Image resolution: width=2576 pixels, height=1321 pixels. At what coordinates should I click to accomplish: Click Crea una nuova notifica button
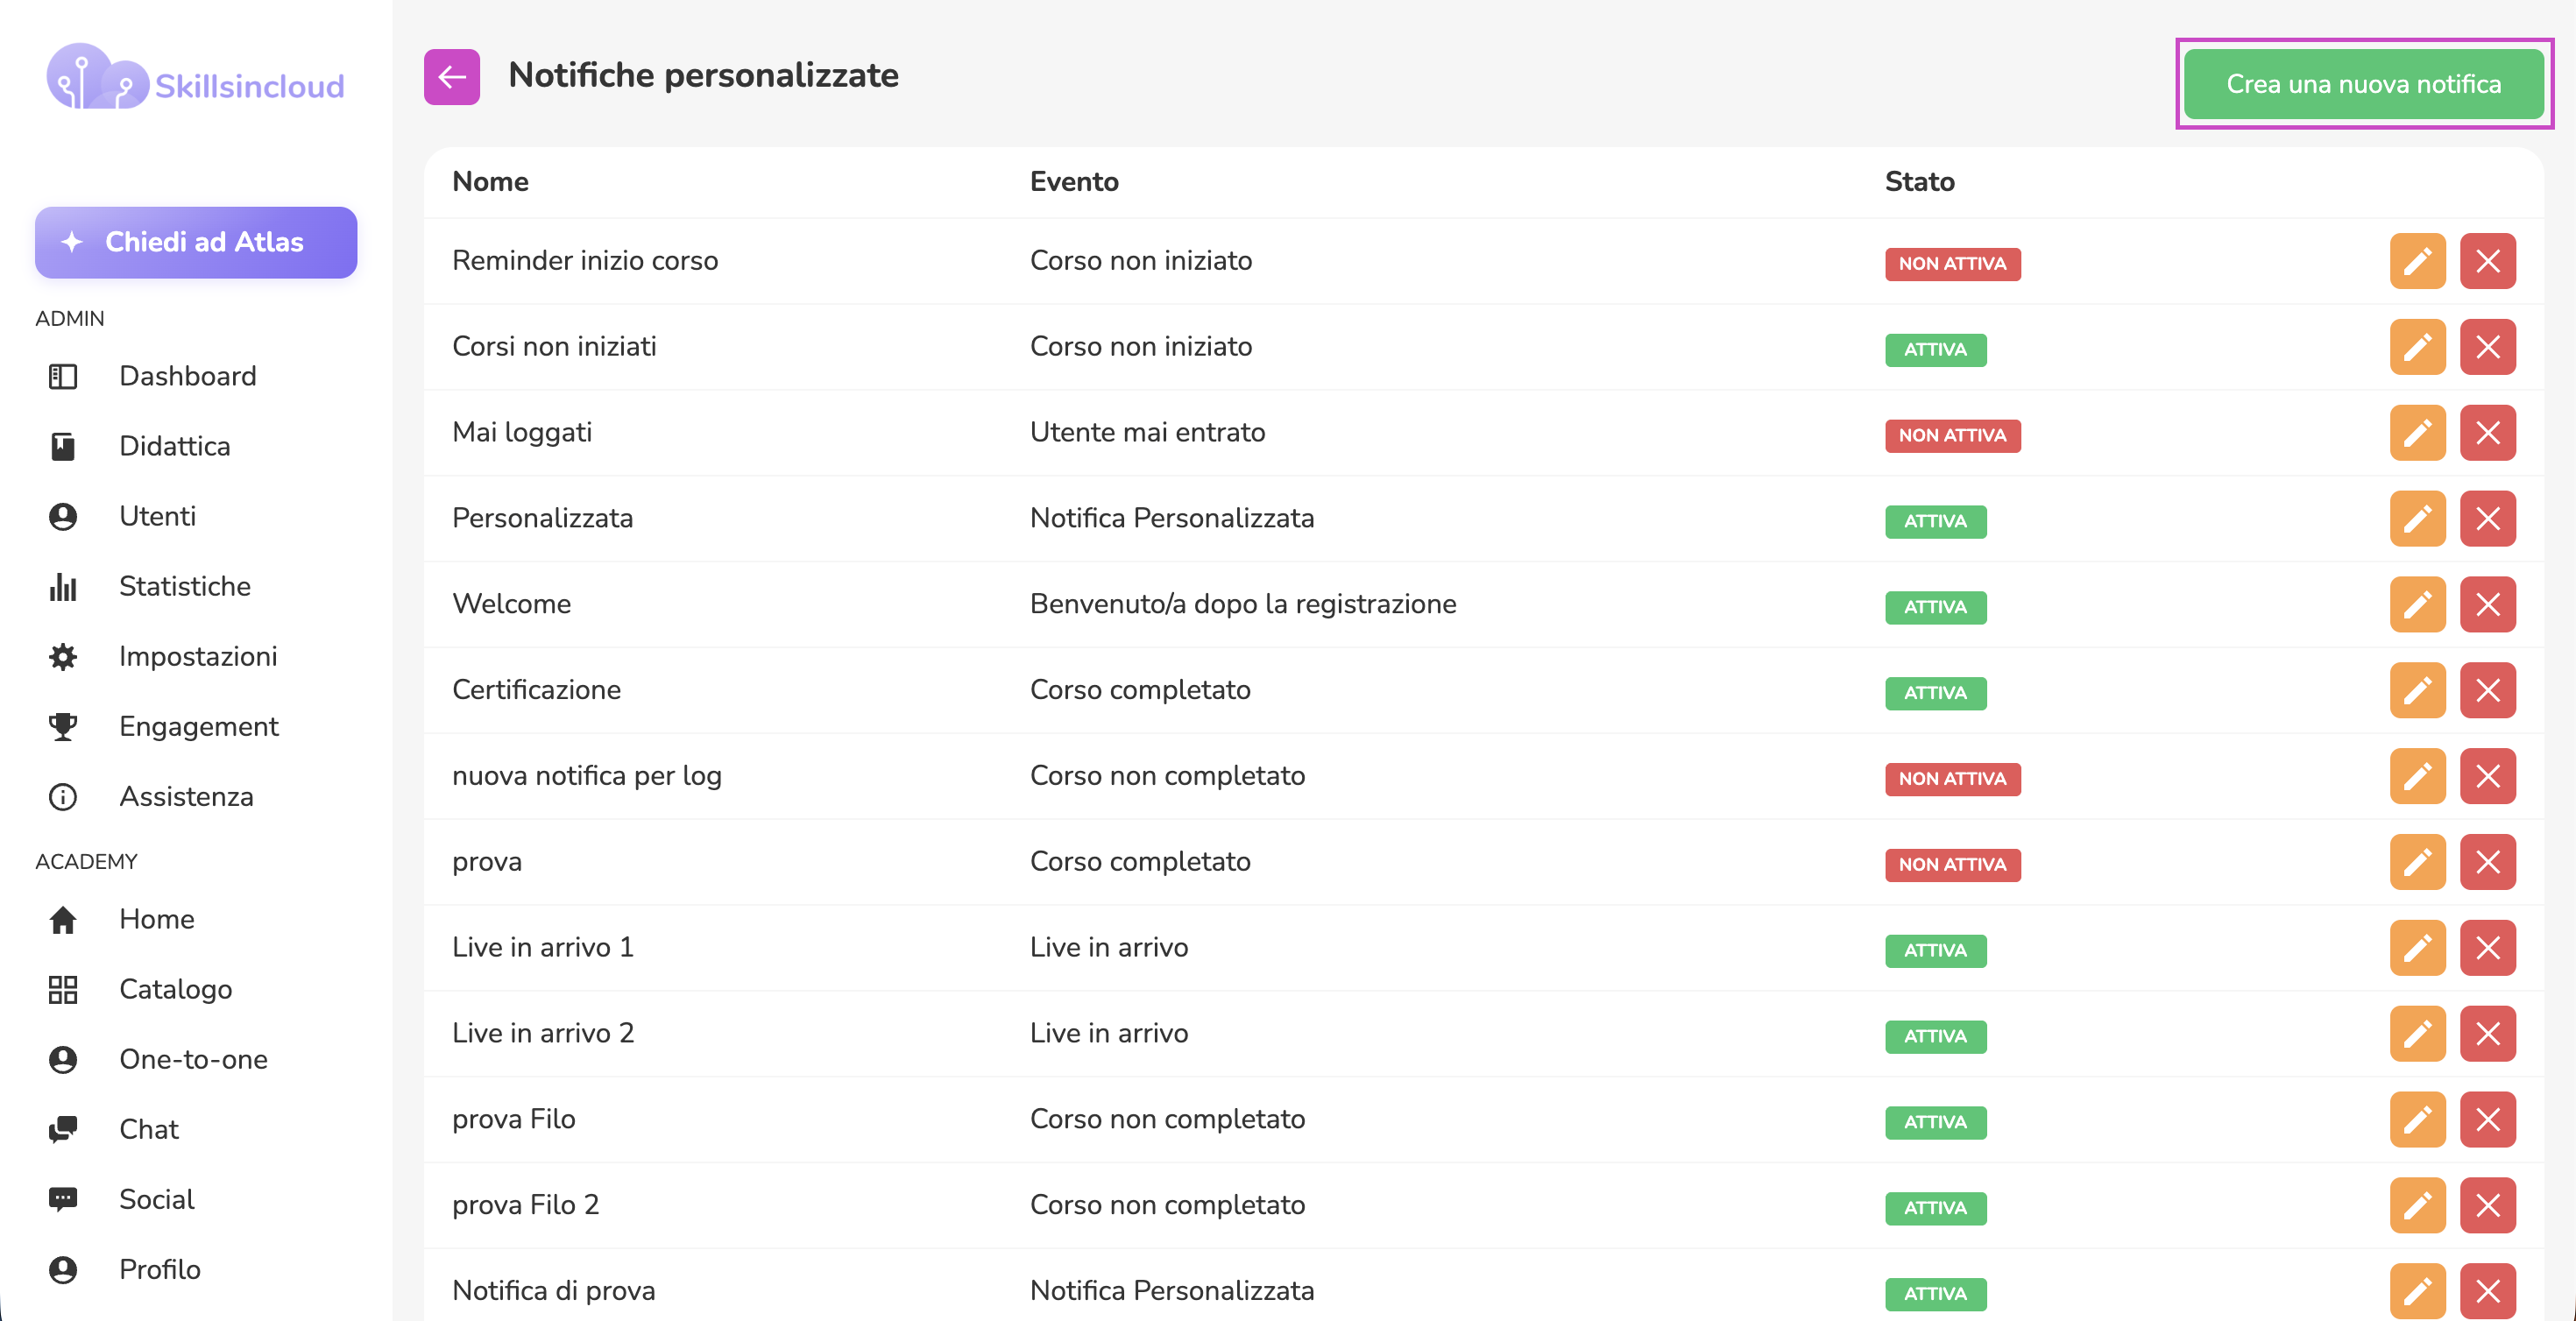(x=2363, y=84)
